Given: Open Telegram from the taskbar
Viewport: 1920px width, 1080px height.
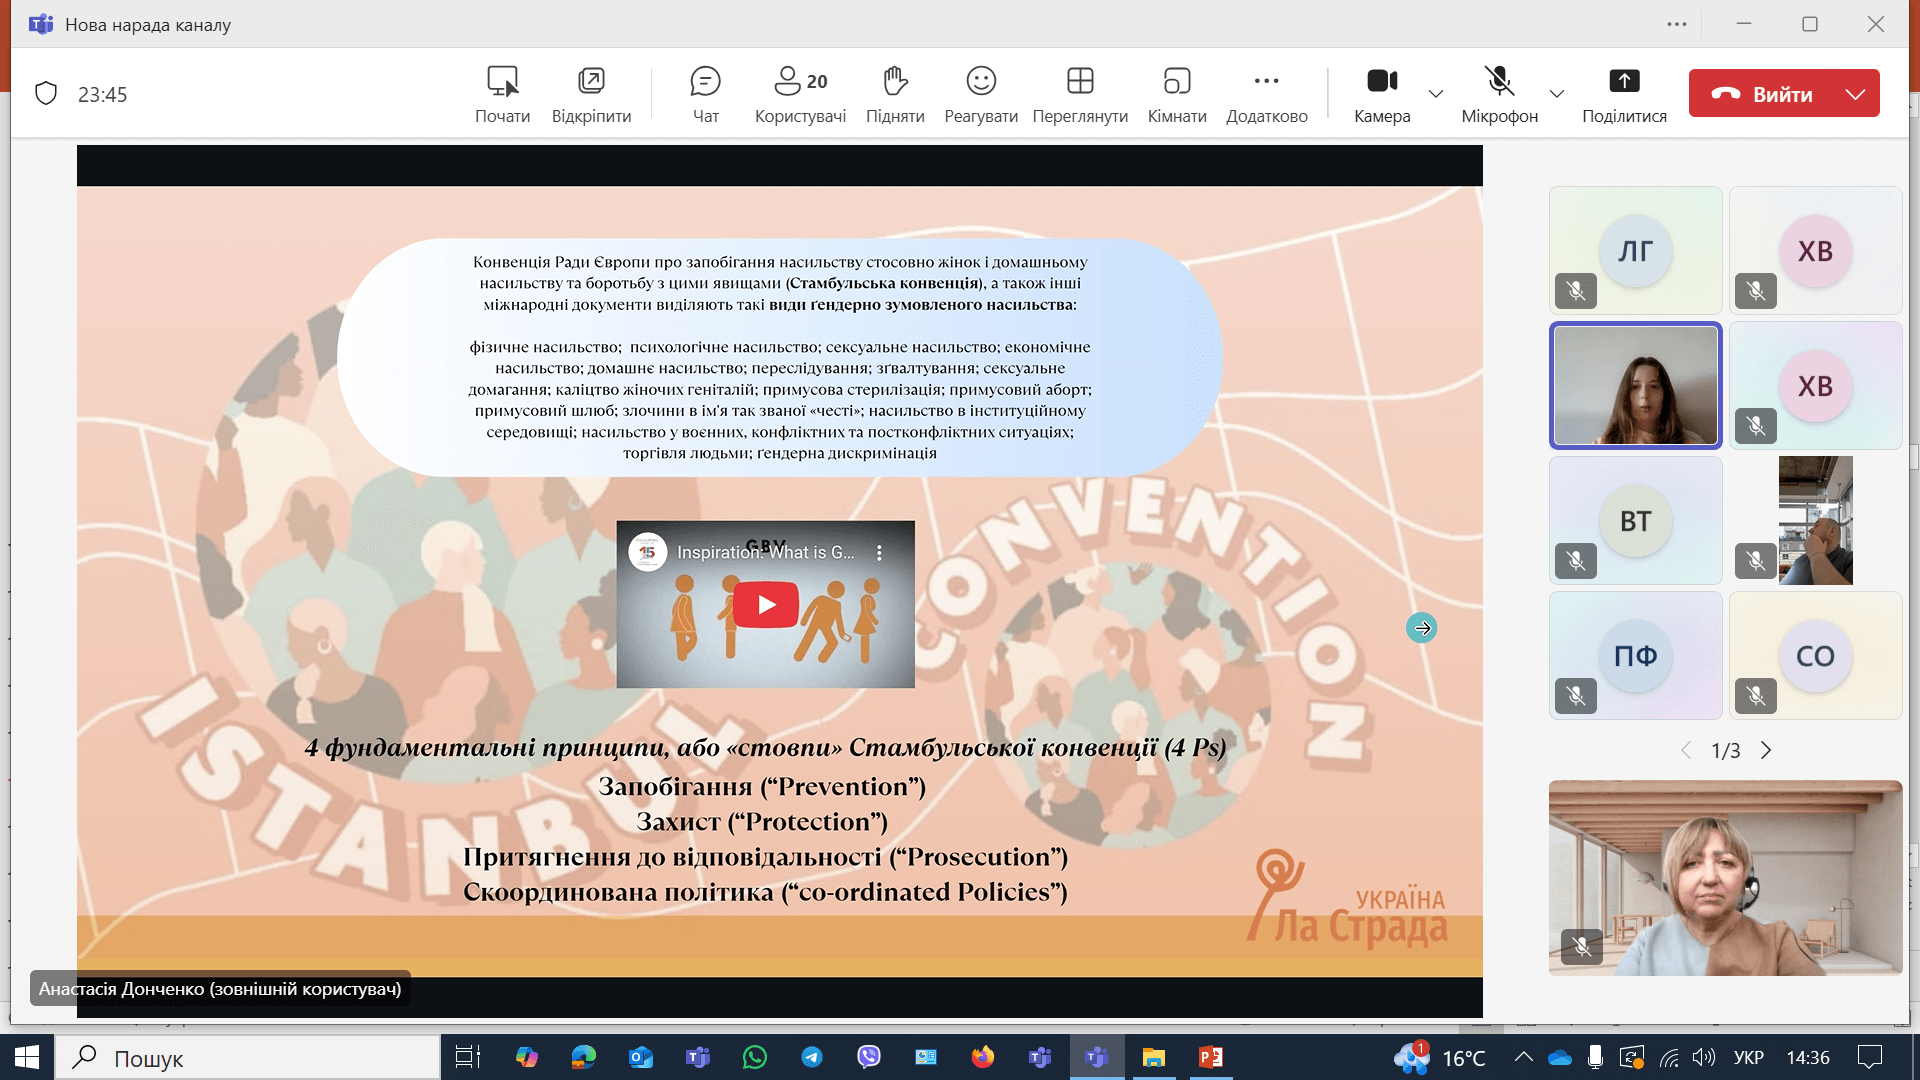Looking at the screenshot, I should (812, 1057).
